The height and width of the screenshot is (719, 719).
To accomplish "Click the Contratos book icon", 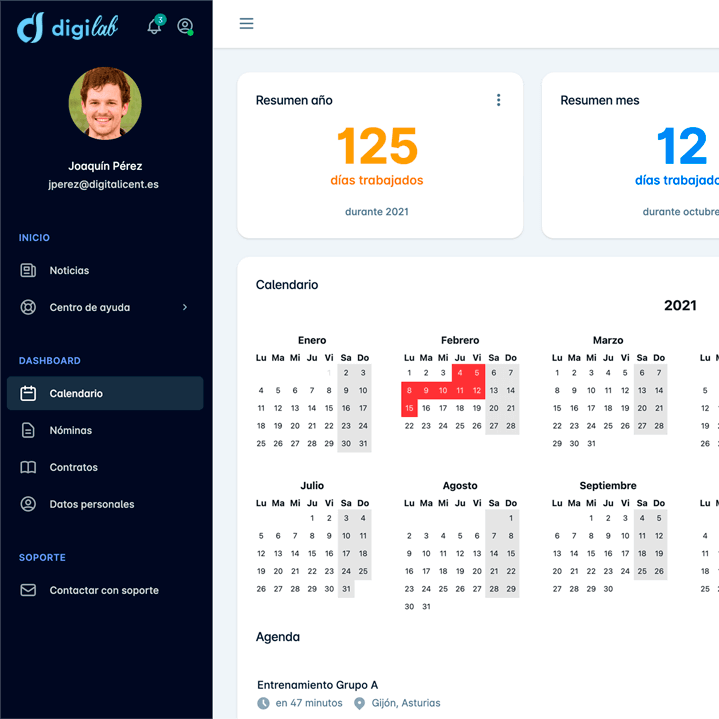I will tap(29, 468).
